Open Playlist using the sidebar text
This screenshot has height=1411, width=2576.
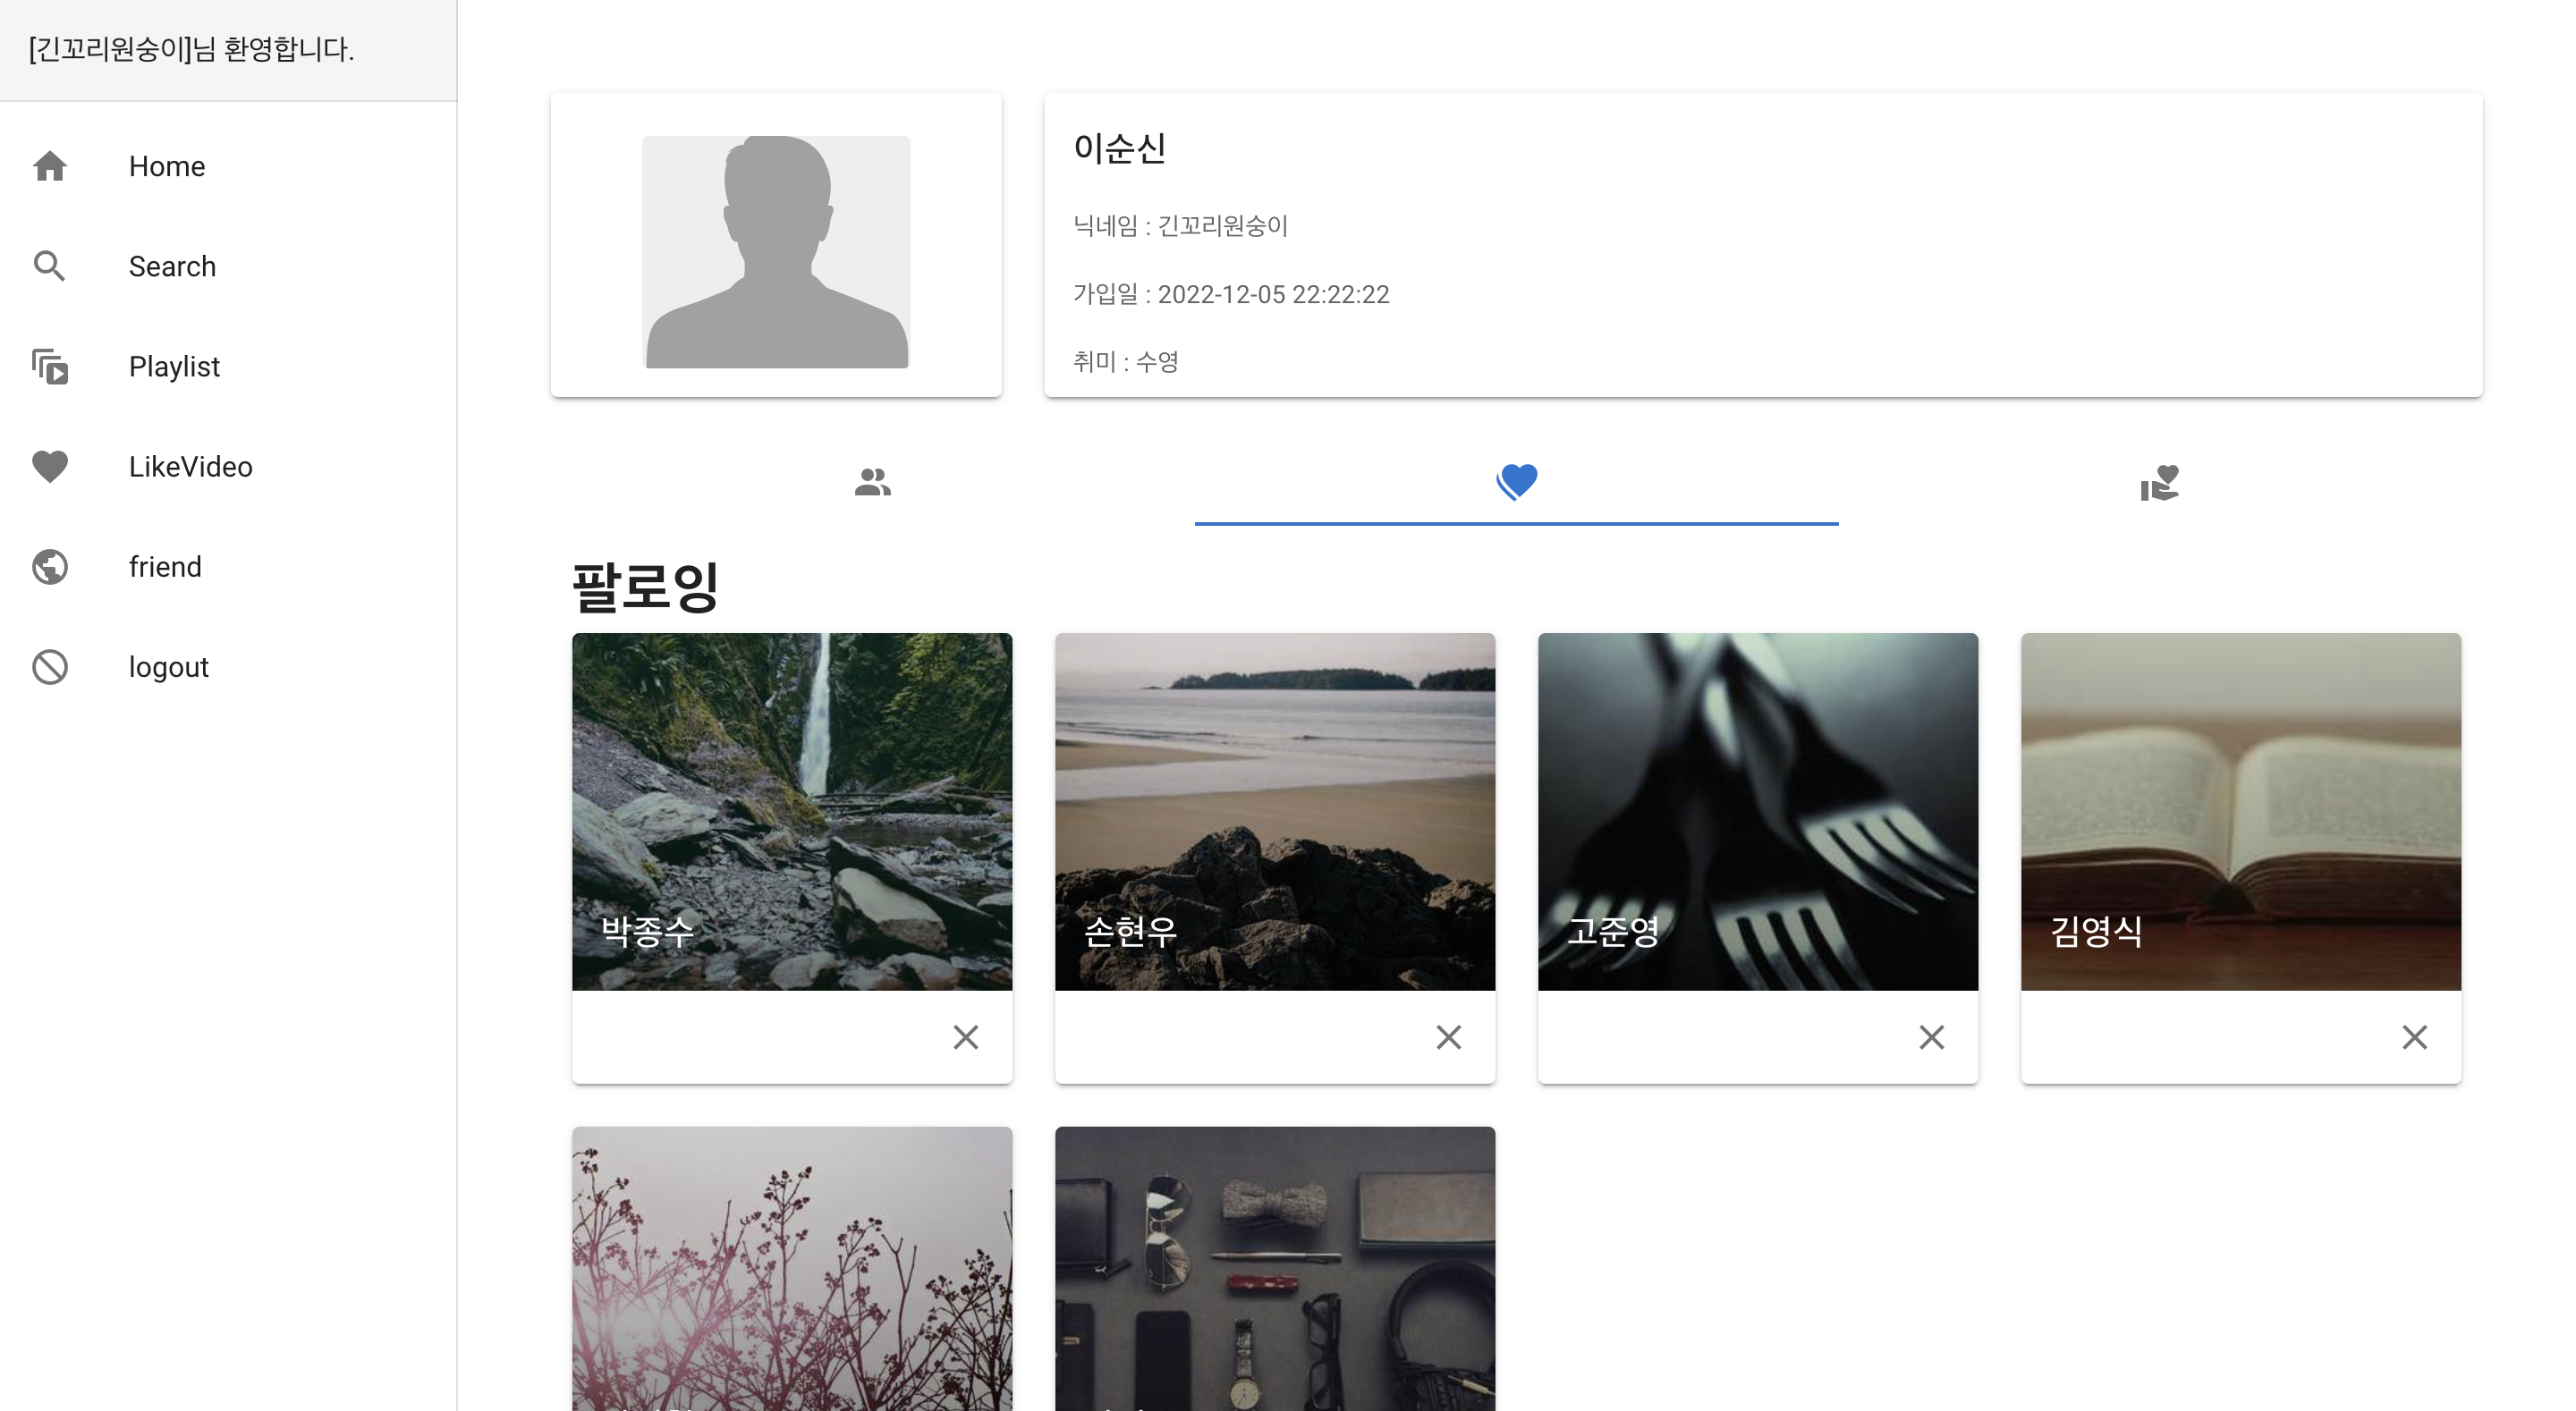pyautogui.click(x=174, y=366)
